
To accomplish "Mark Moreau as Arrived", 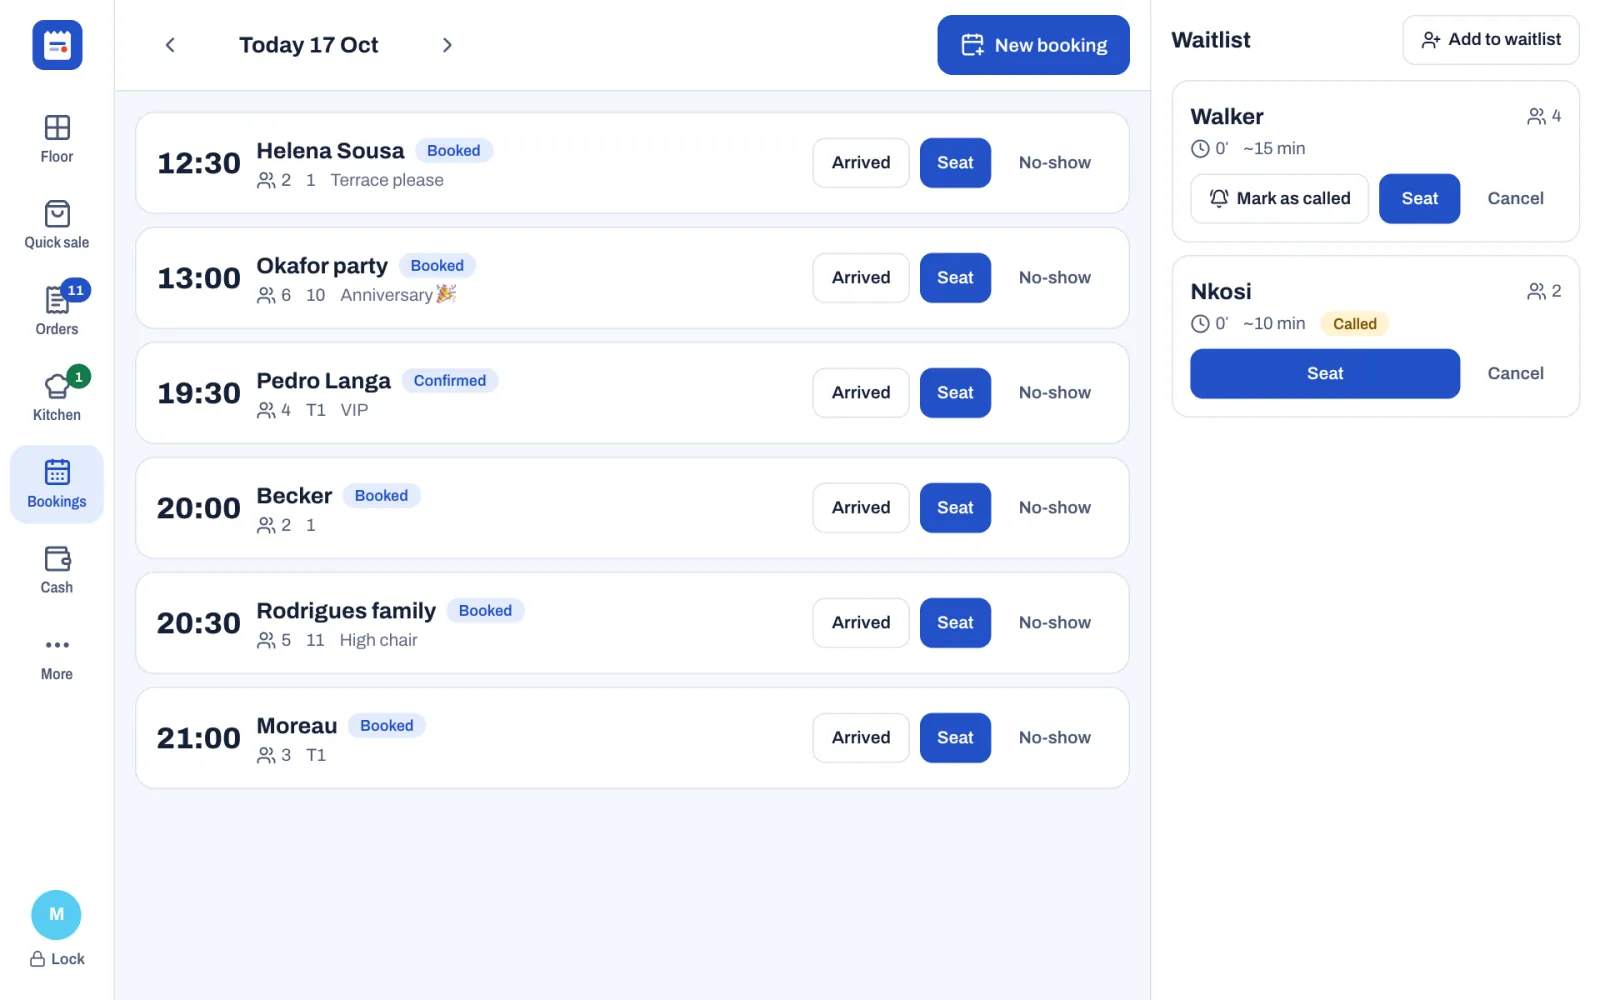I will pyautogui.click(x=861, y=738).
